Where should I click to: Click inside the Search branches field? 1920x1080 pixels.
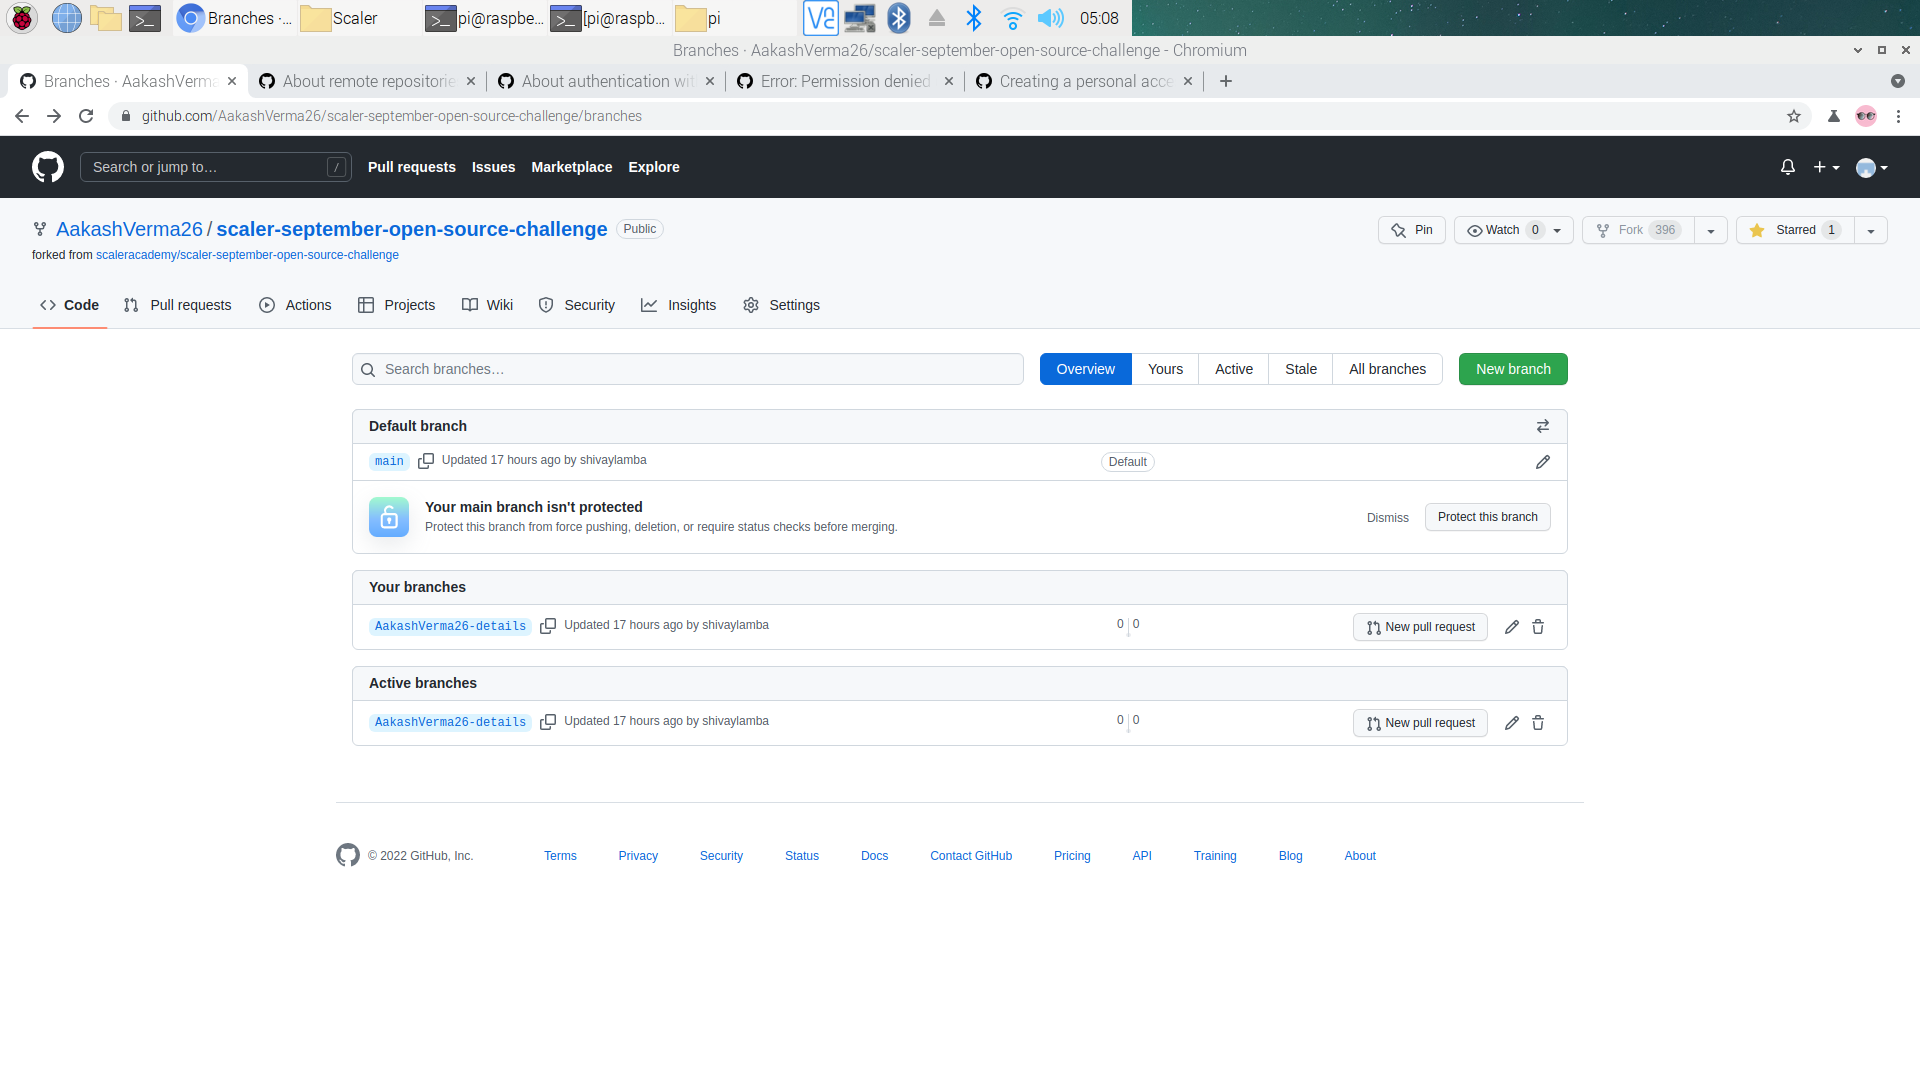[687, 369]
